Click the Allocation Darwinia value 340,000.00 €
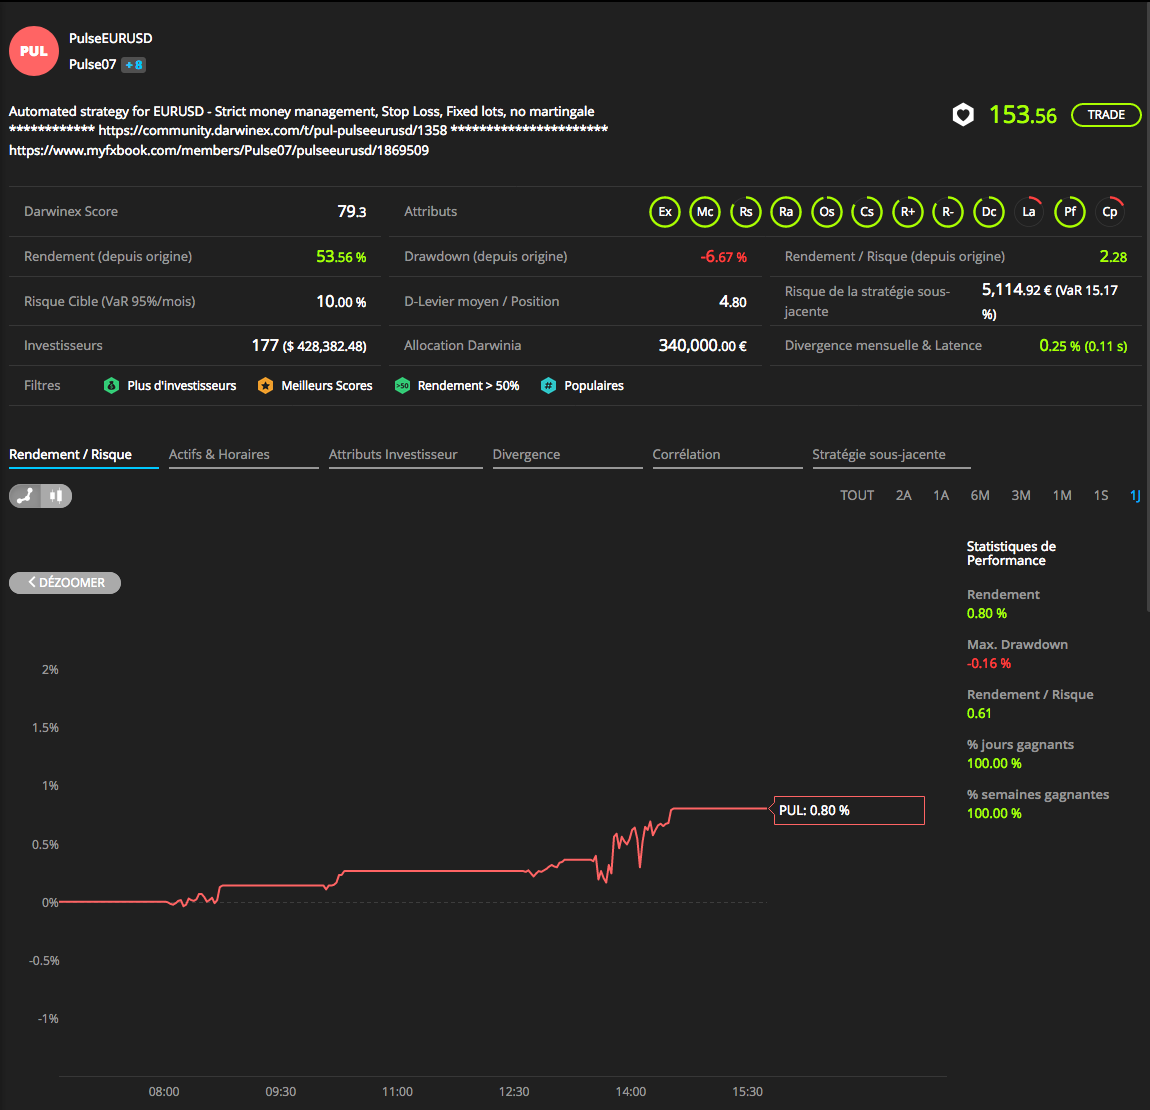The height and width of the screenshot is (1110, 1150). click(x=703, y=346)
